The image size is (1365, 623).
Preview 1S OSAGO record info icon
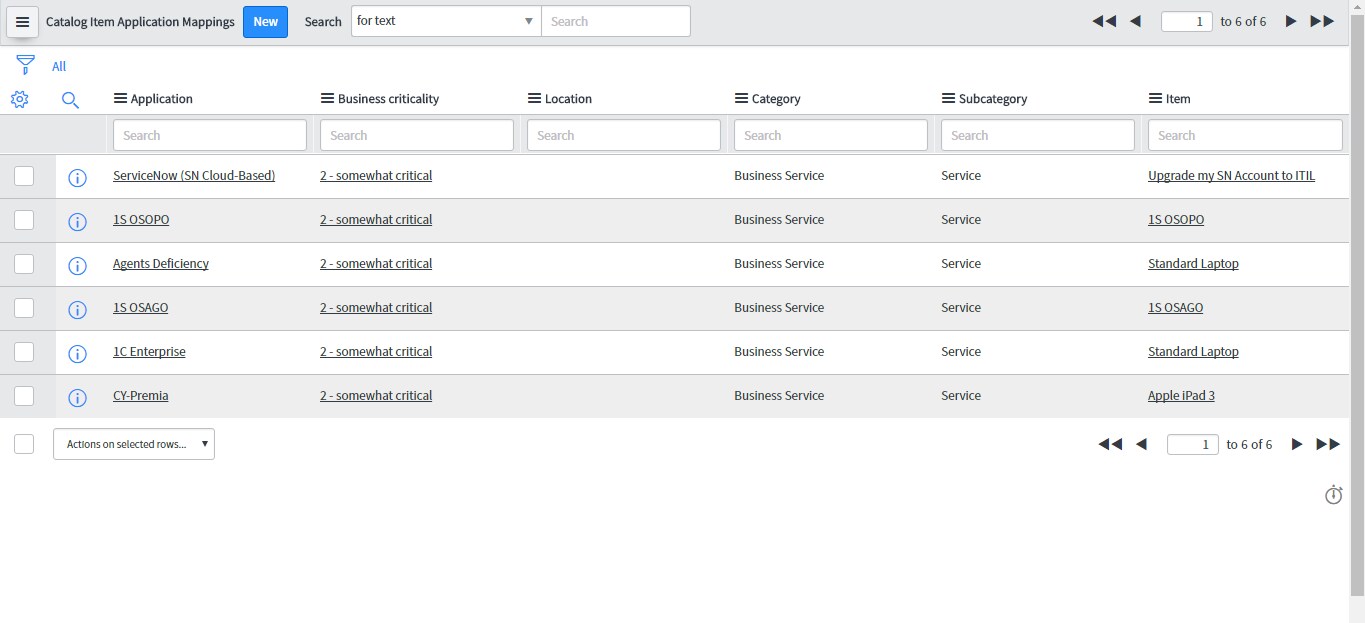77,309
